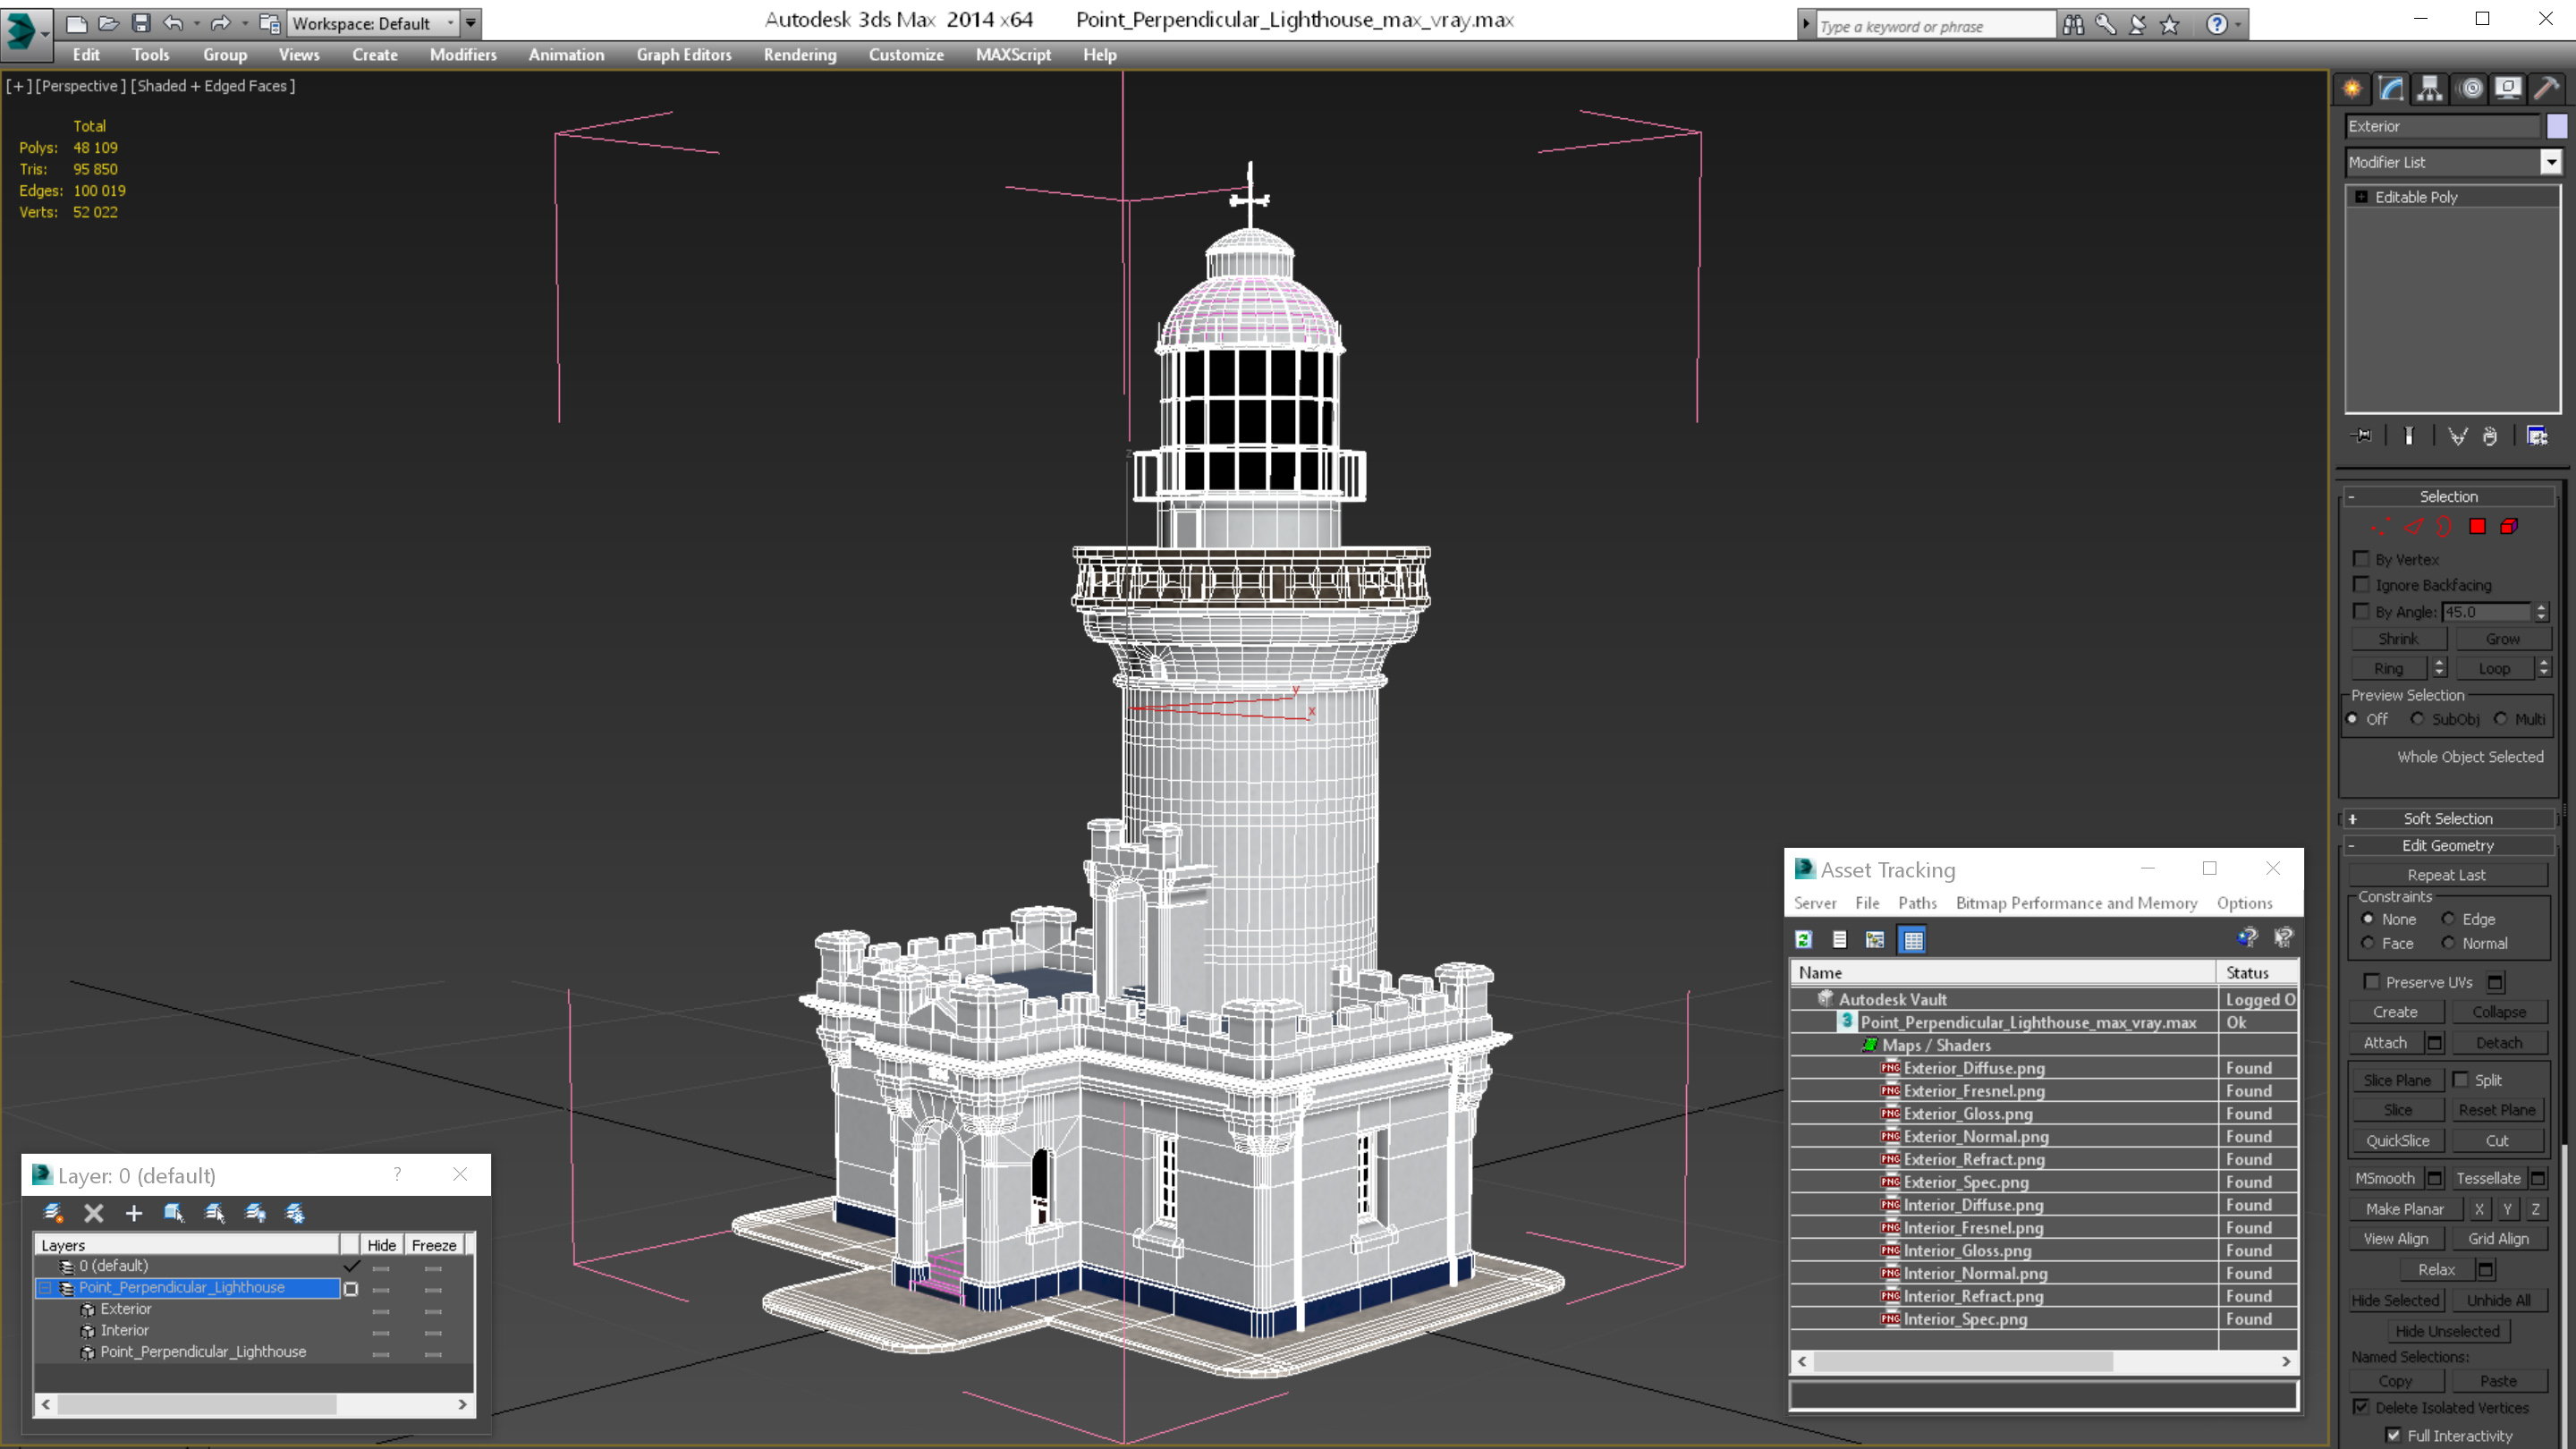Click Remove Modifier from stack icon
2576x1449 pixels.
pyautogui.click(x=2490, y=436)
